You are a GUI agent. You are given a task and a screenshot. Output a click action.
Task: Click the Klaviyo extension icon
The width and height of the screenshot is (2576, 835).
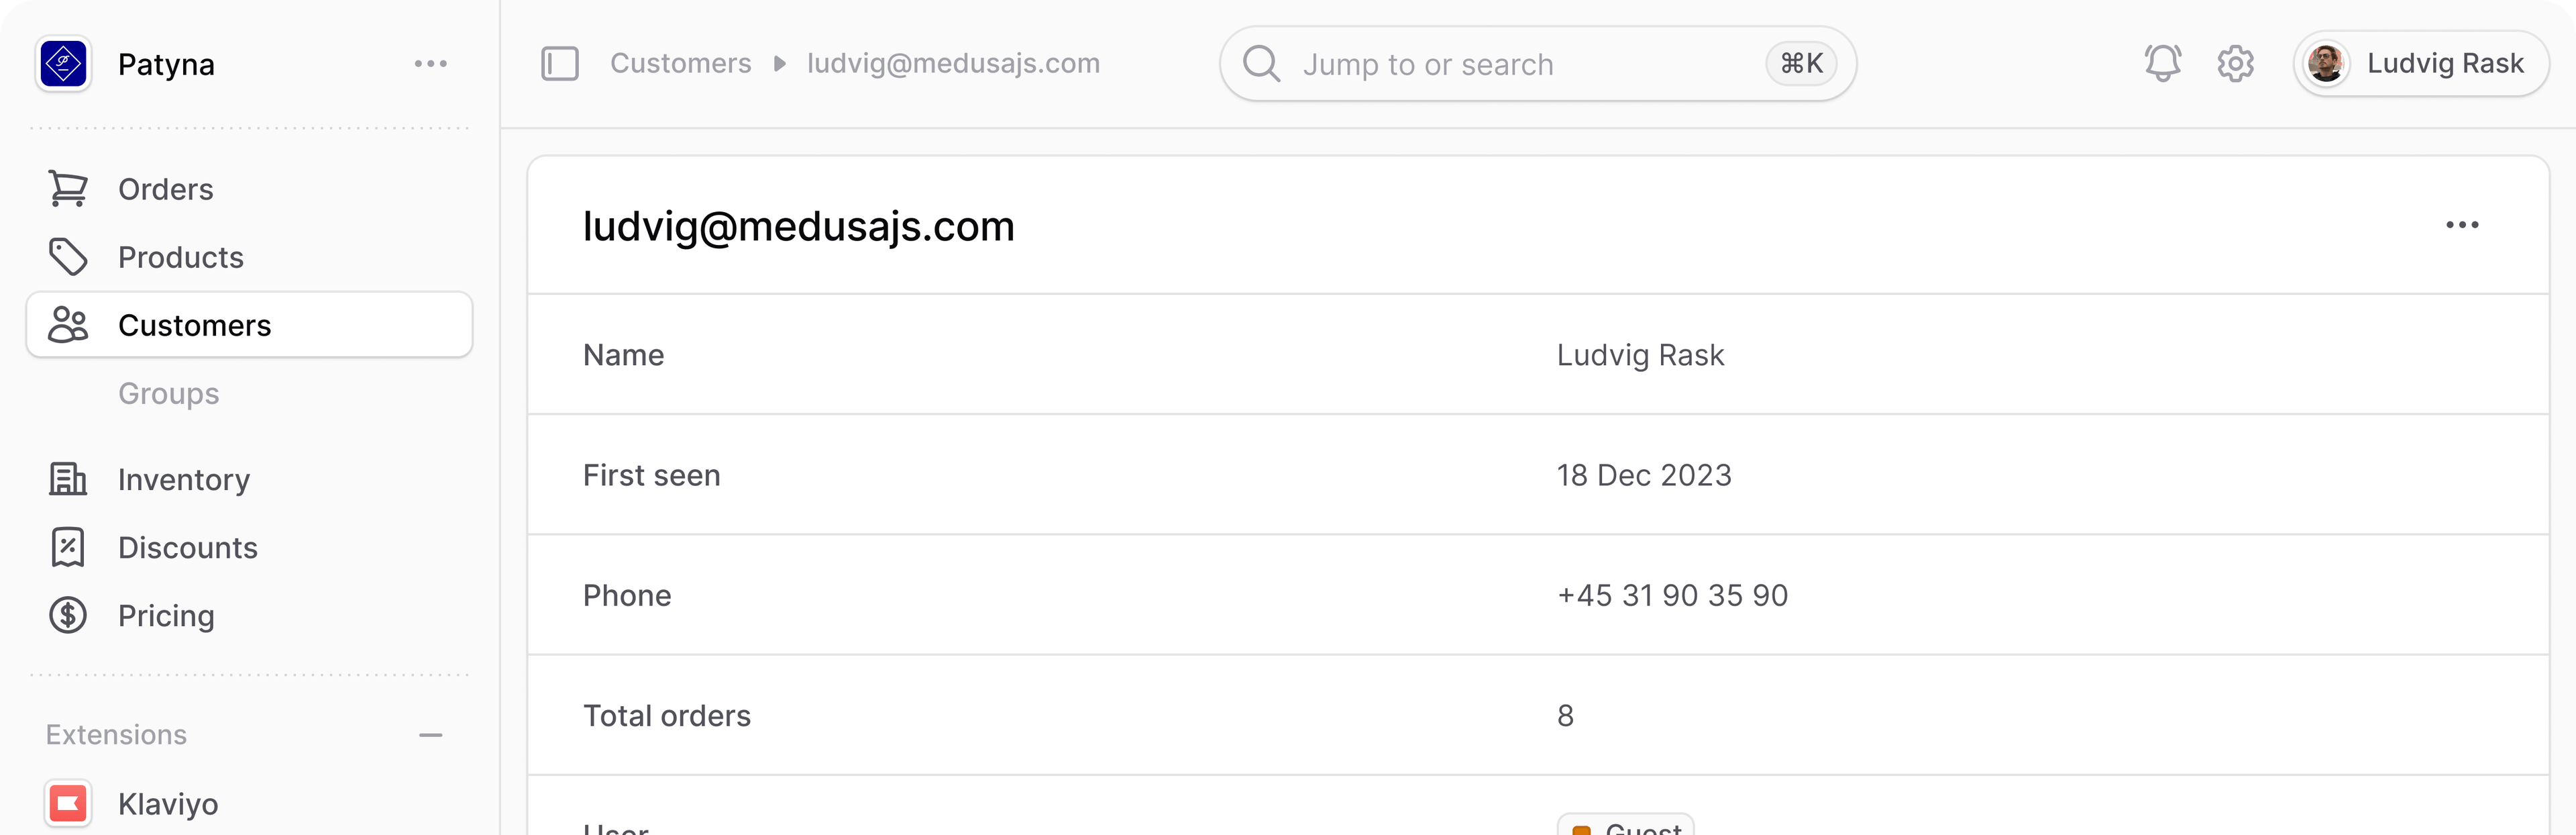(68, 803)
